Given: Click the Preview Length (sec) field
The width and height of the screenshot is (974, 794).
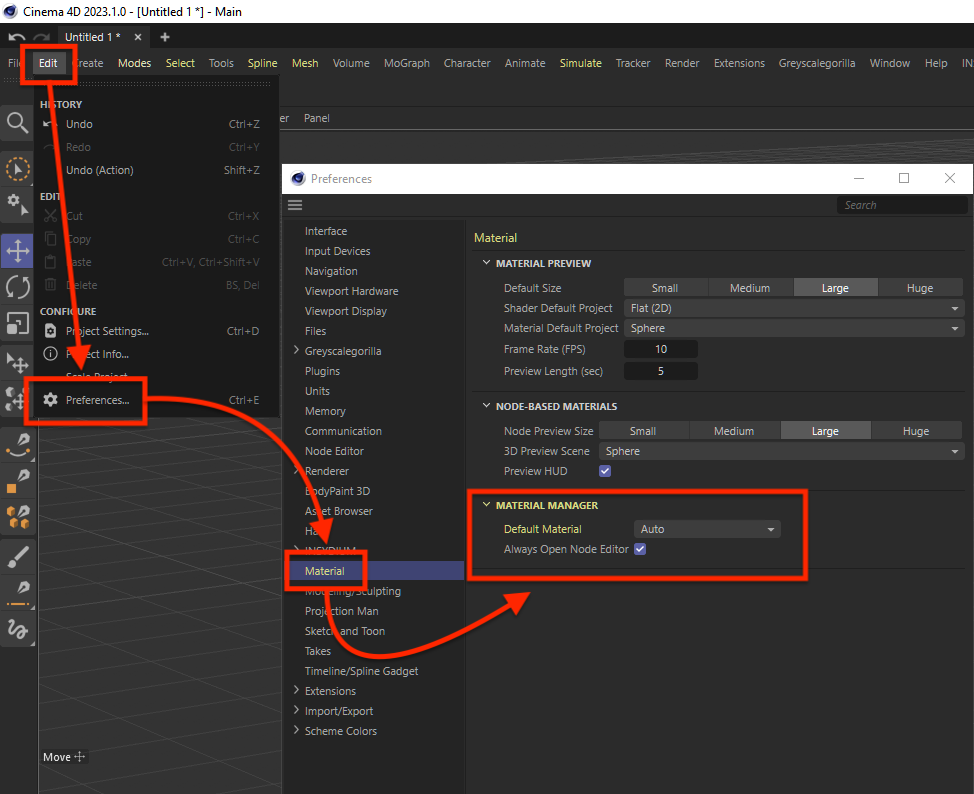Looking at the screenshot, I should pyautogui.click(x=661, y=371).
